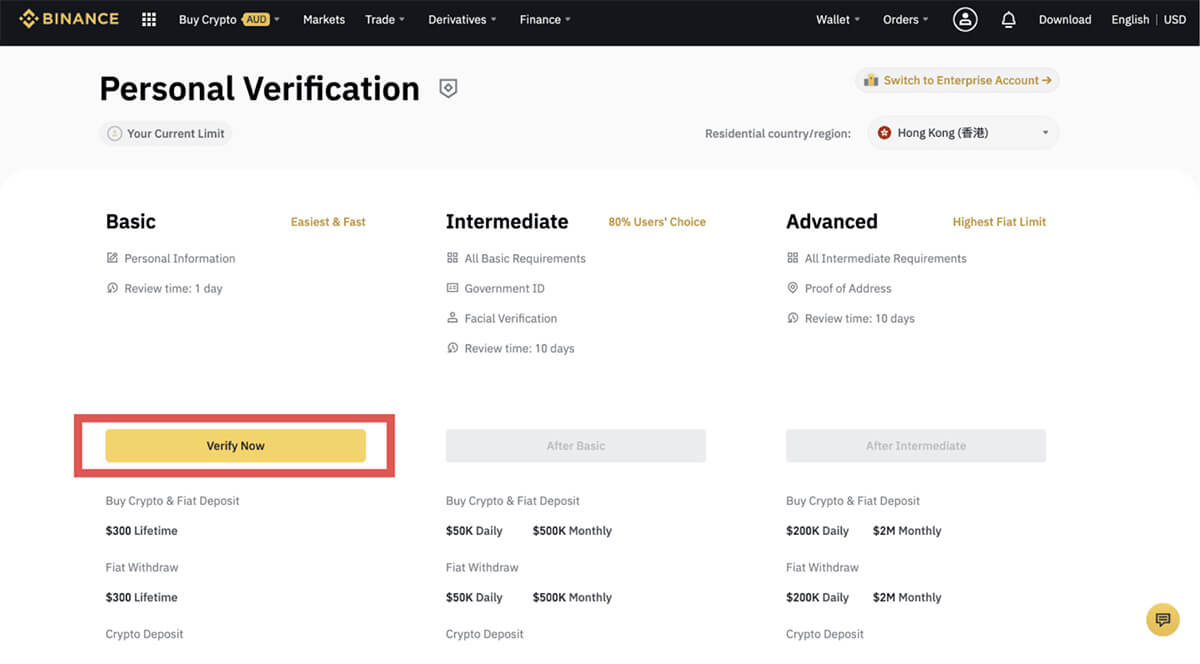1200x664 pixels.
Task: Change language from English
Action: (x=1130, y=19)
